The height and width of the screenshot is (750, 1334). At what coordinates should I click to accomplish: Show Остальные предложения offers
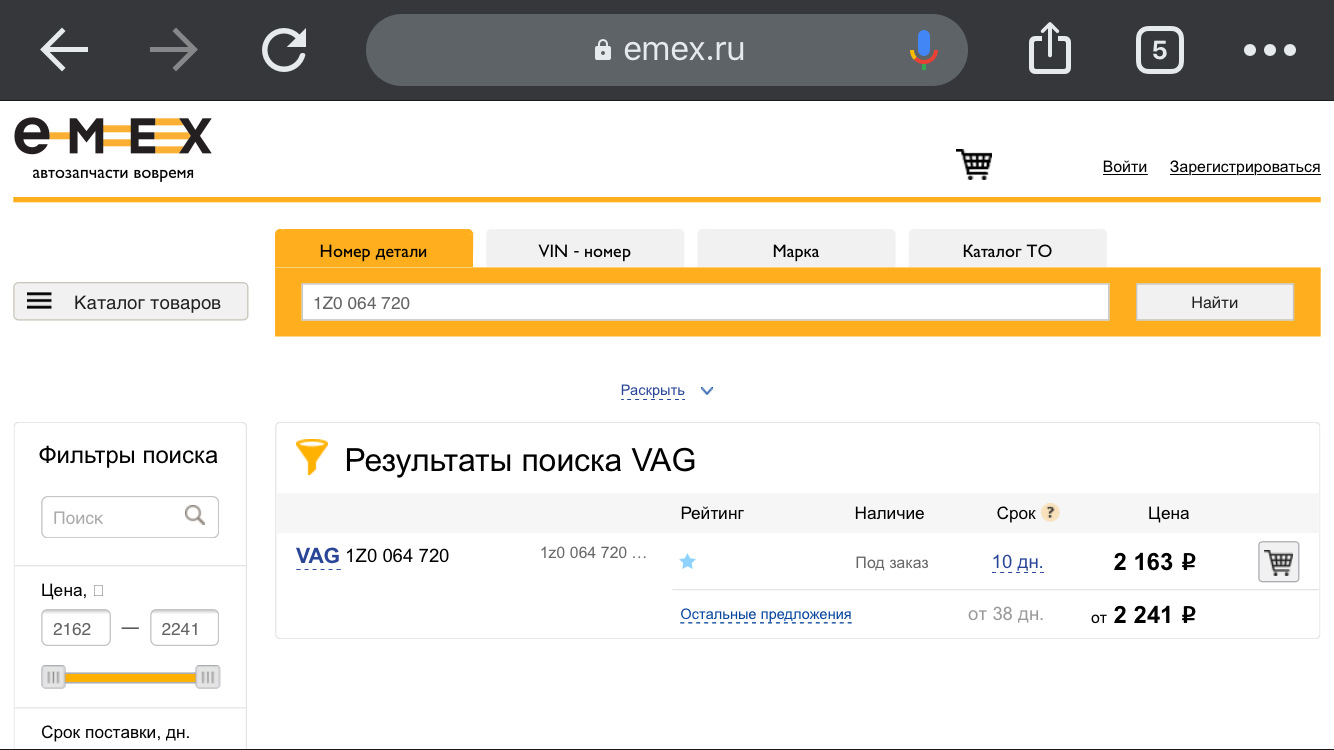click(765, 615)
